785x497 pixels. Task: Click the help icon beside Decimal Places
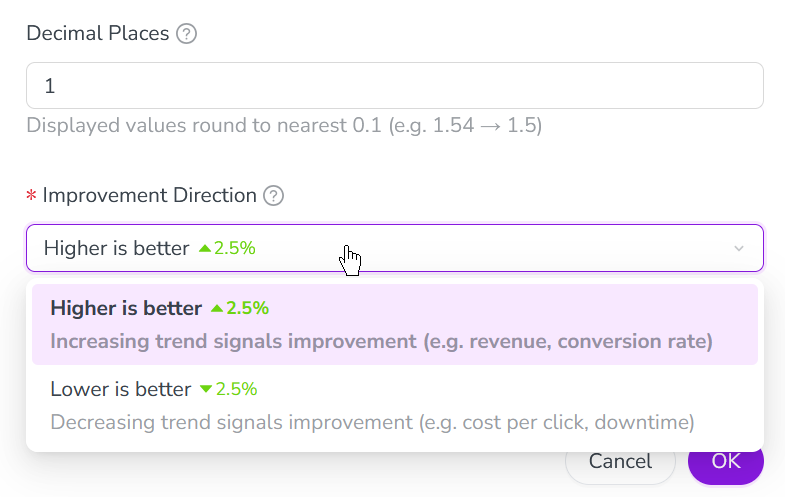click(186, 34)
